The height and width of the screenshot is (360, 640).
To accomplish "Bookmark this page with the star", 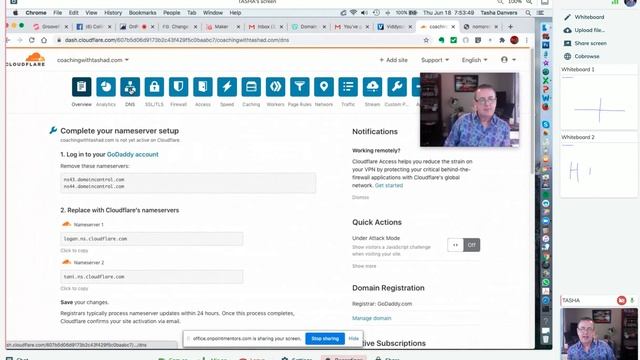I will (426, 40).
